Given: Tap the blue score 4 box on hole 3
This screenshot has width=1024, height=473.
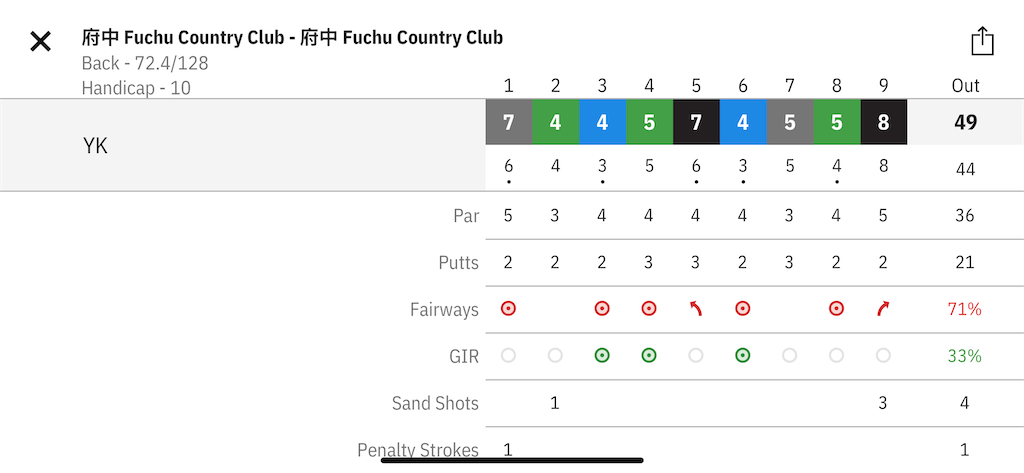Looking at the screenshot, I should point(602,122).
